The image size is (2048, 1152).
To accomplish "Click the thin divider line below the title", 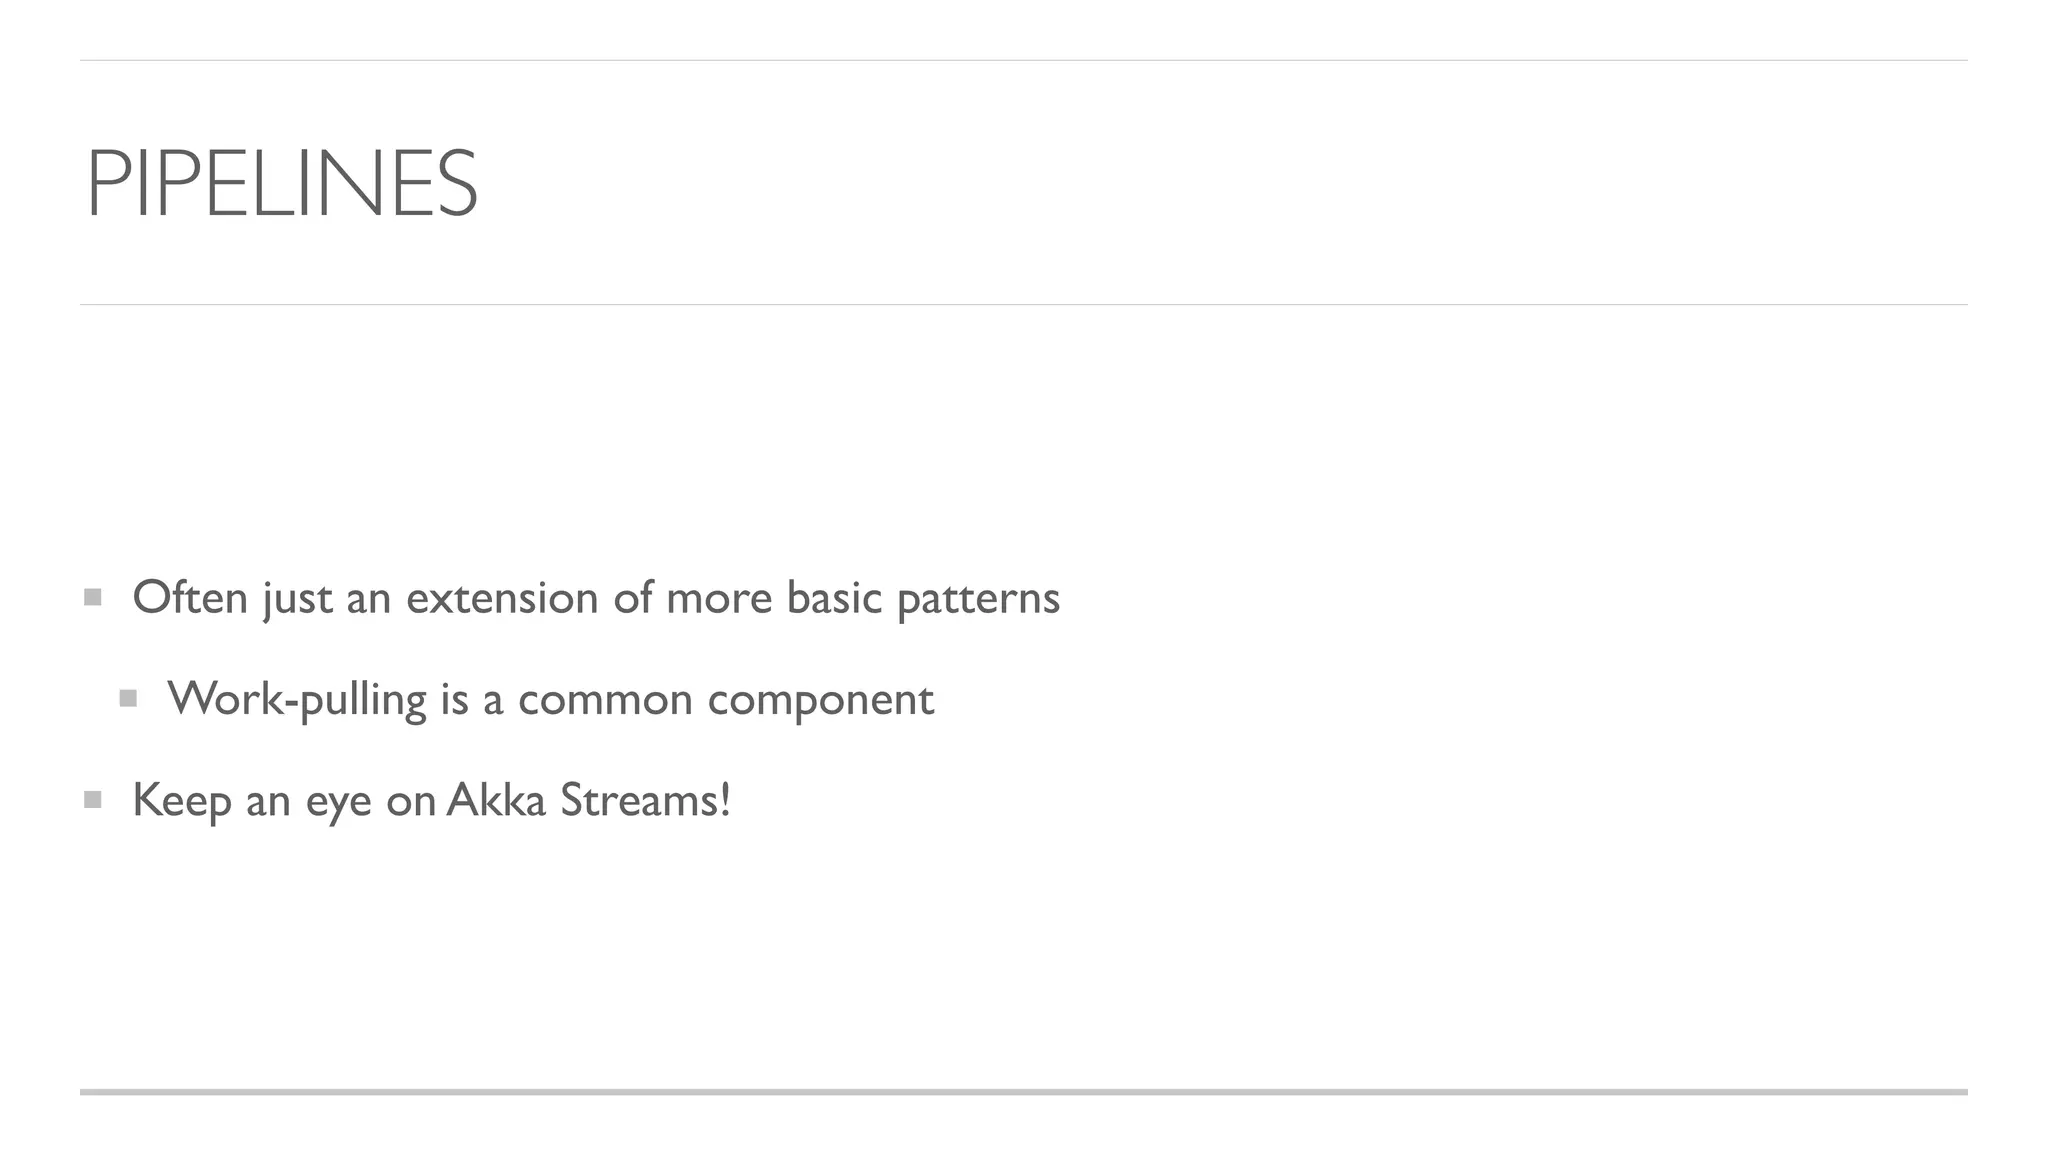I will coord(1024,304).
